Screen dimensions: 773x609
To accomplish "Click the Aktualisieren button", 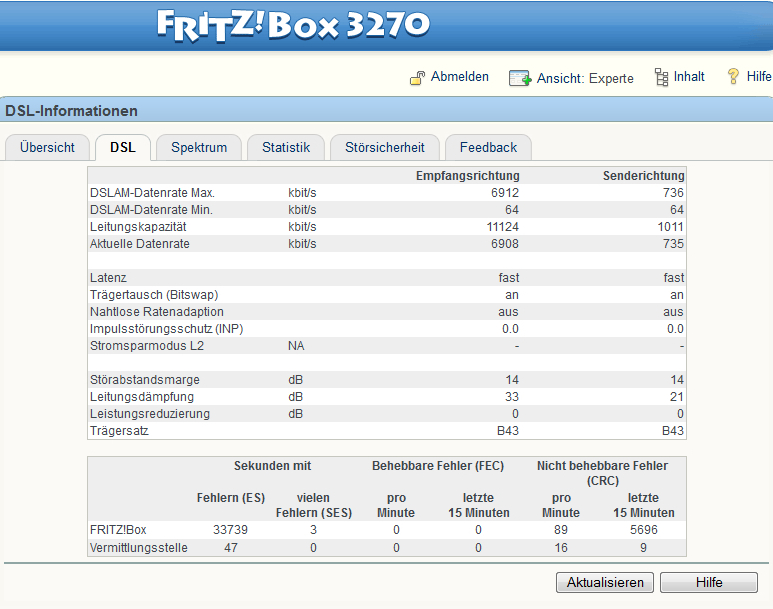I will point(605,582).
